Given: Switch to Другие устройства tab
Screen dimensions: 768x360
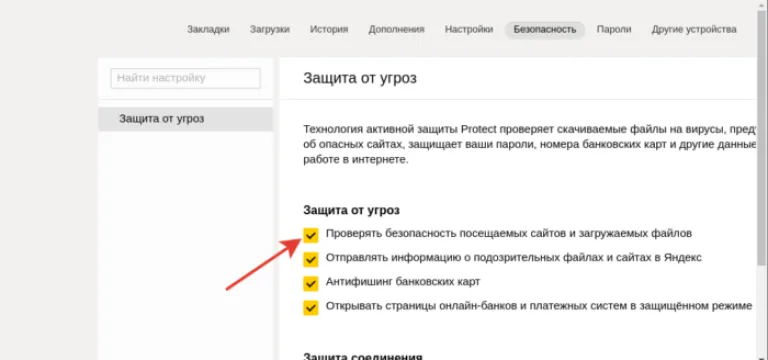Looking at the screenshot, I should [x=694, y=29].
